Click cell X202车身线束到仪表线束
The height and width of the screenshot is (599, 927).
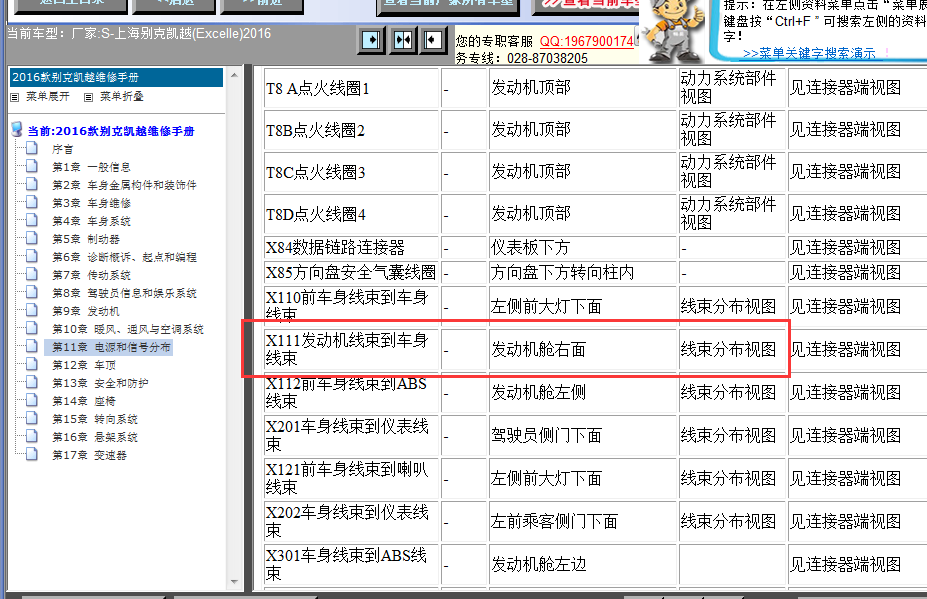(351, 522)
